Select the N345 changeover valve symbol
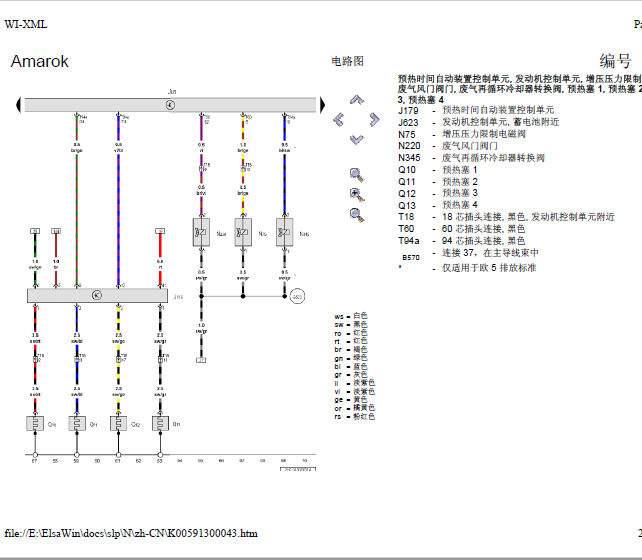 coord(285,233)
